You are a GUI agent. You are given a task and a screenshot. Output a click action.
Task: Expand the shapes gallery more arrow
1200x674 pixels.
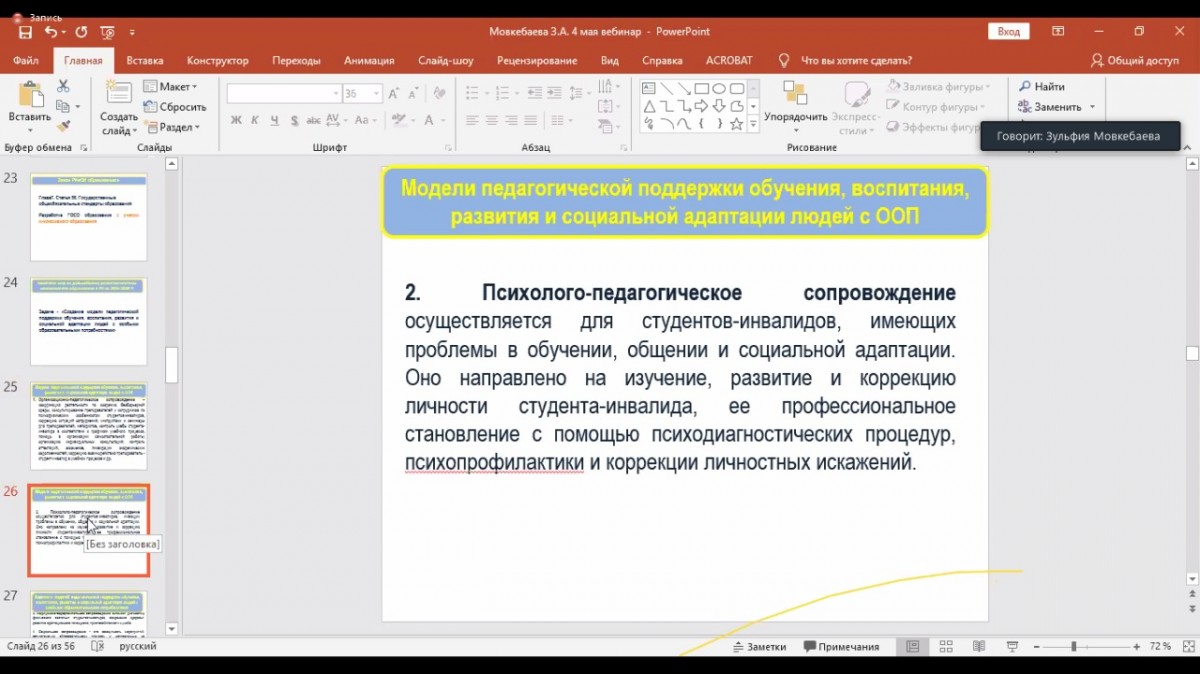(755, 125)
